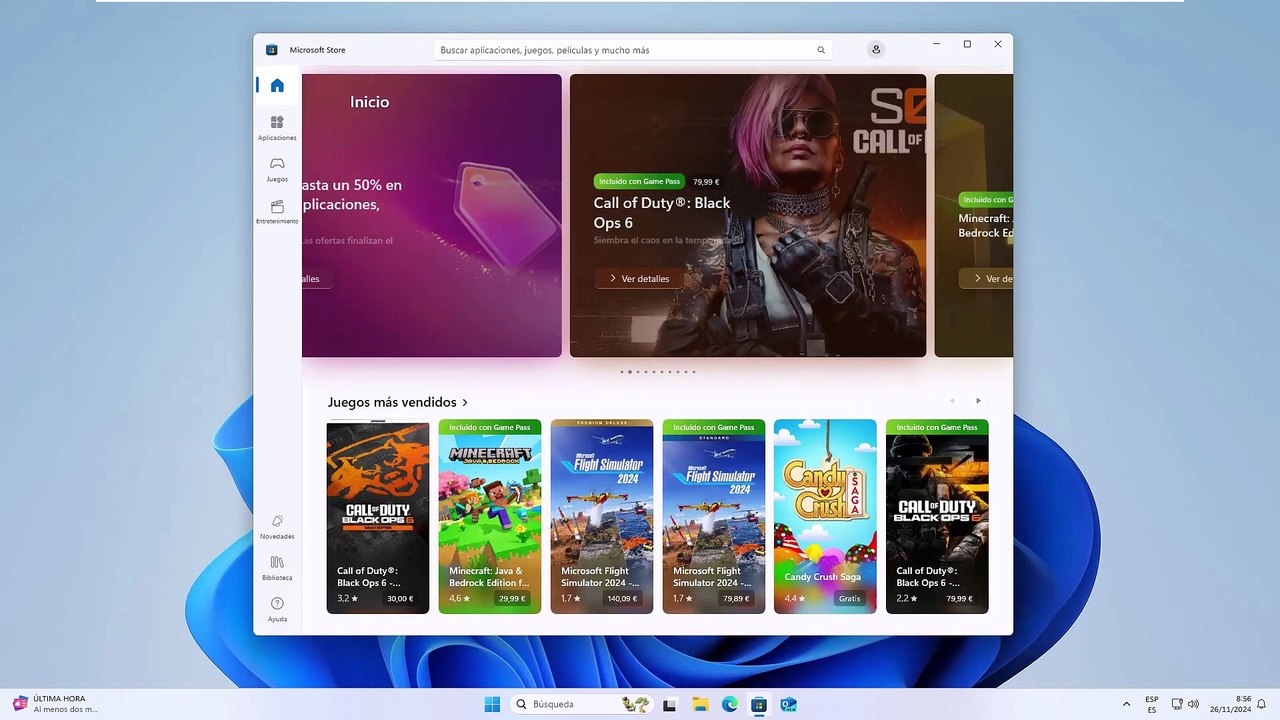The width and height of the screenshot is (1280, 720).
Task: Open the user account profile icon
Action: 876,50
